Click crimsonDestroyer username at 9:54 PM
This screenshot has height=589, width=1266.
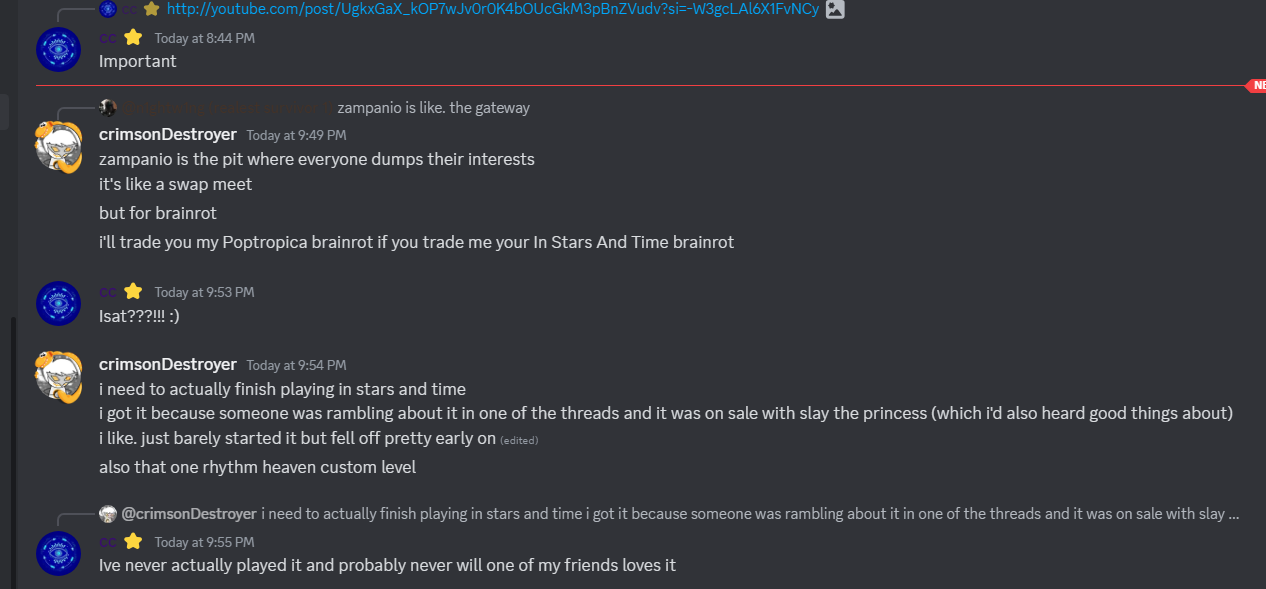click(167, 364)
